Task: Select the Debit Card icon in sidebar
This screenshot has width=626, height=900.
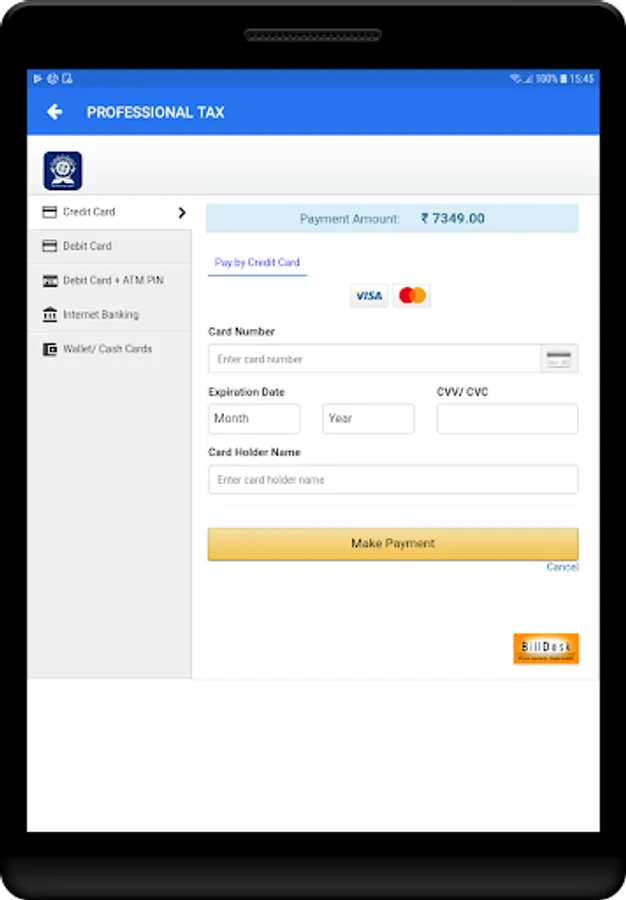Action: 50,246
